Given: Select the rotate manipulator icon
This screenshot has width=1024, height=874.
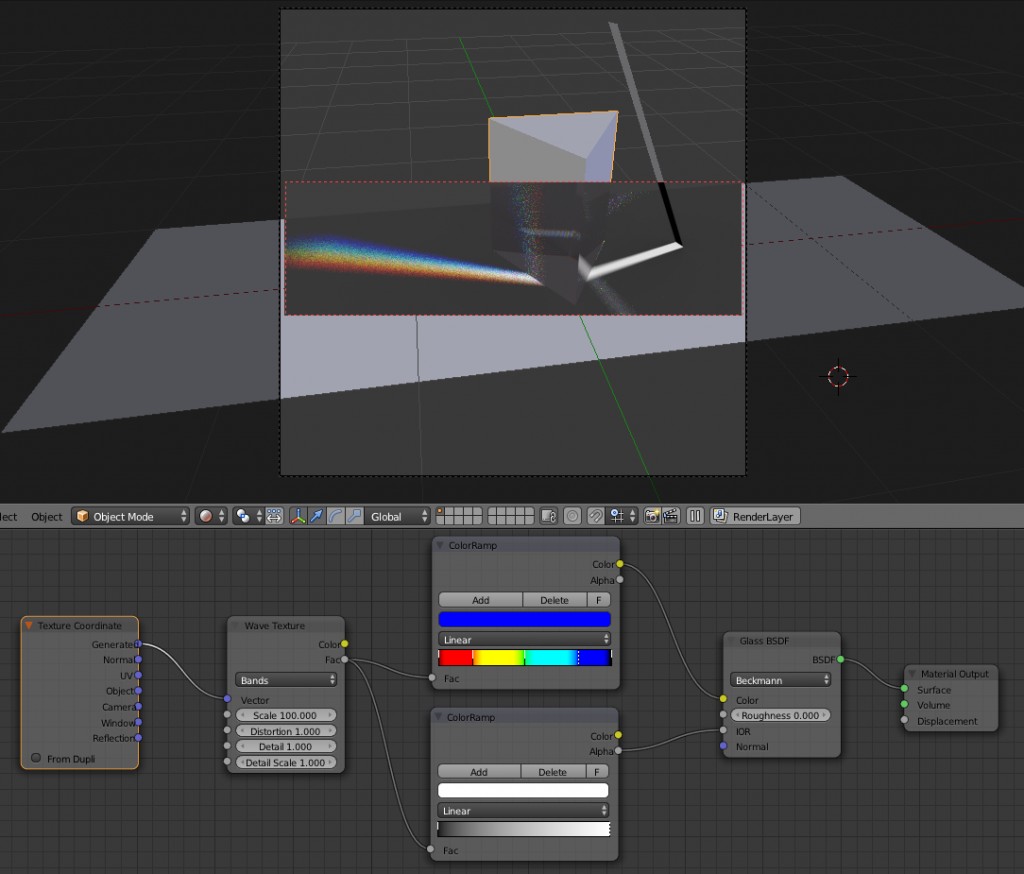Looking at the screenshot, I should [337, 516].
